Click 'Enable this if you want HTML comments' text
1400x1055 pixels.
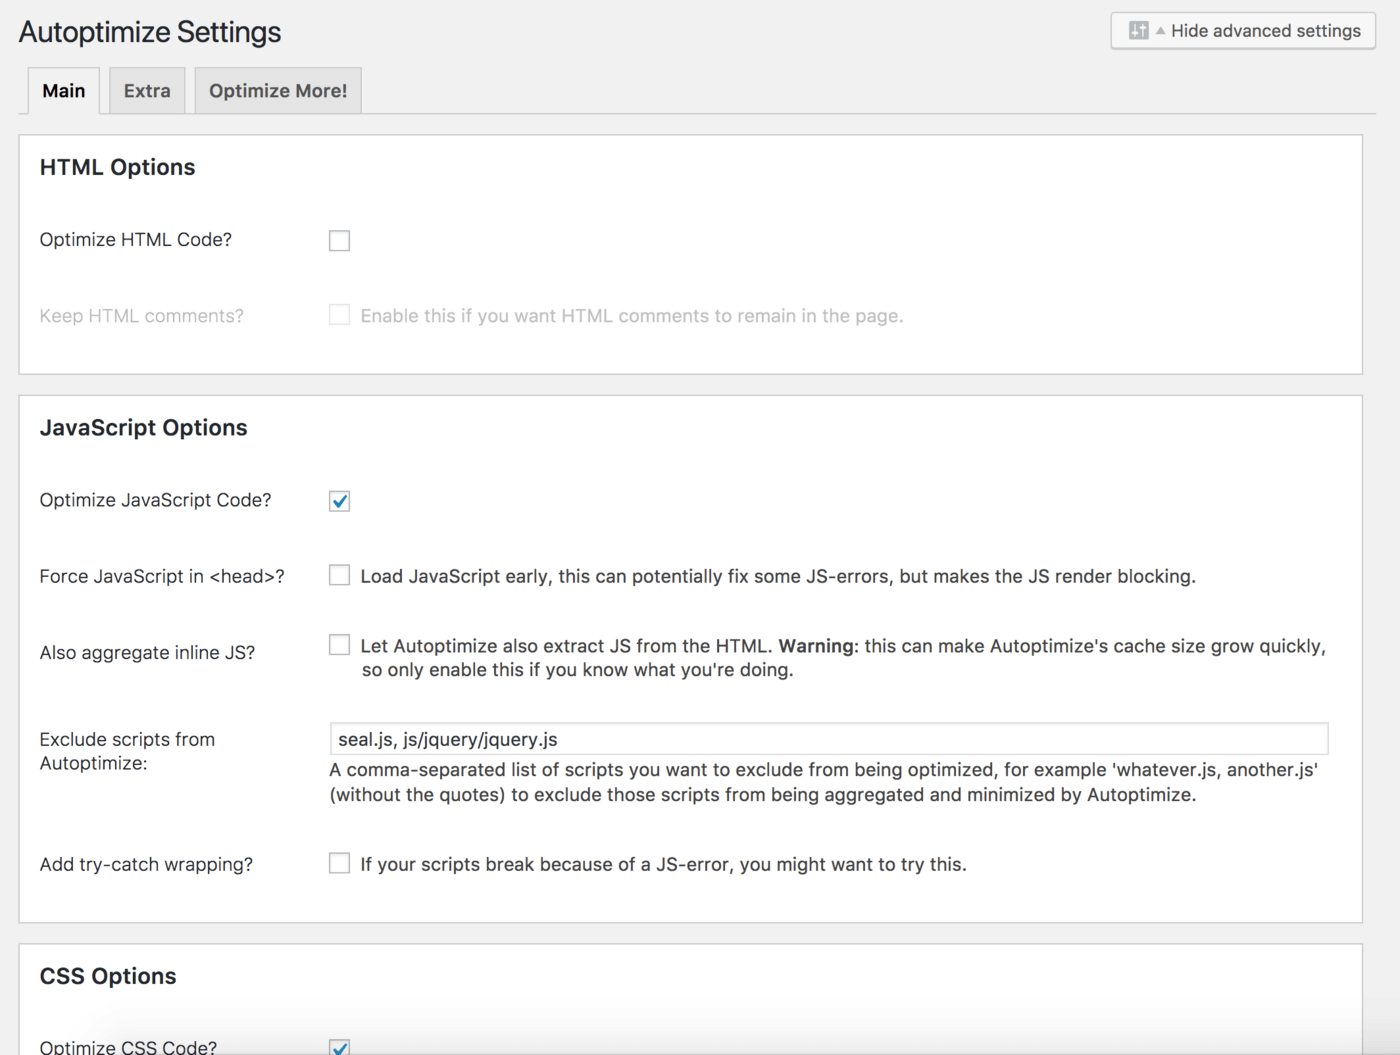pos(632,316)
